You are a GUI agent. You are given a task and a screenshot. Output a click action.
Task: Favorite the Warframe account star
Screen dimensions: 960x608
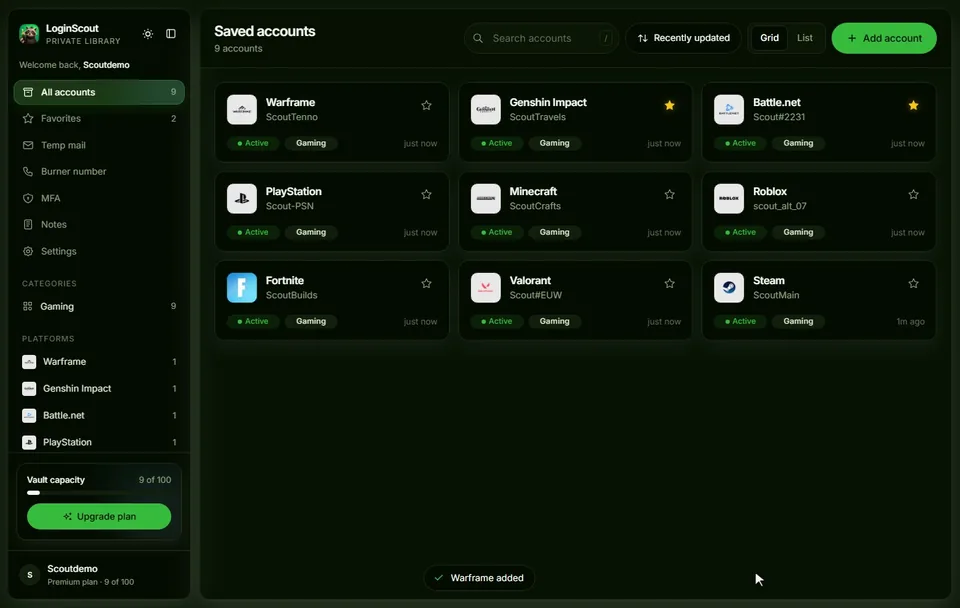tap(427, 105)
